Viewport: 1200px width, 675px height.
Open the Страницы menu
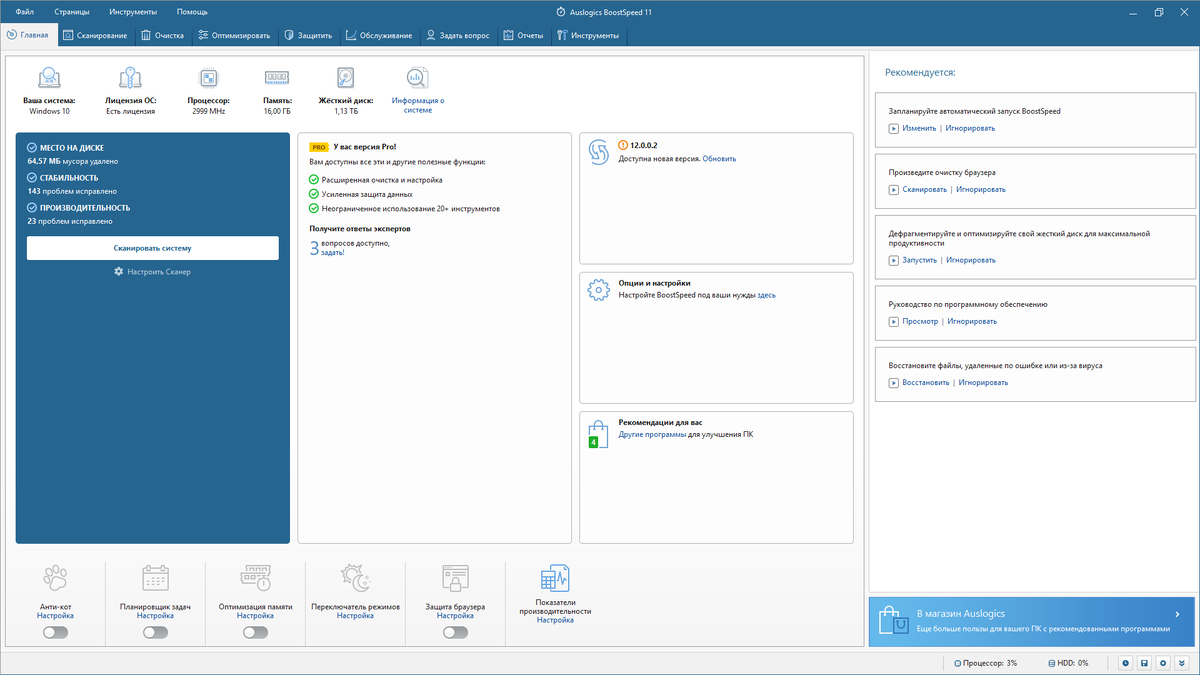(72, 12)
